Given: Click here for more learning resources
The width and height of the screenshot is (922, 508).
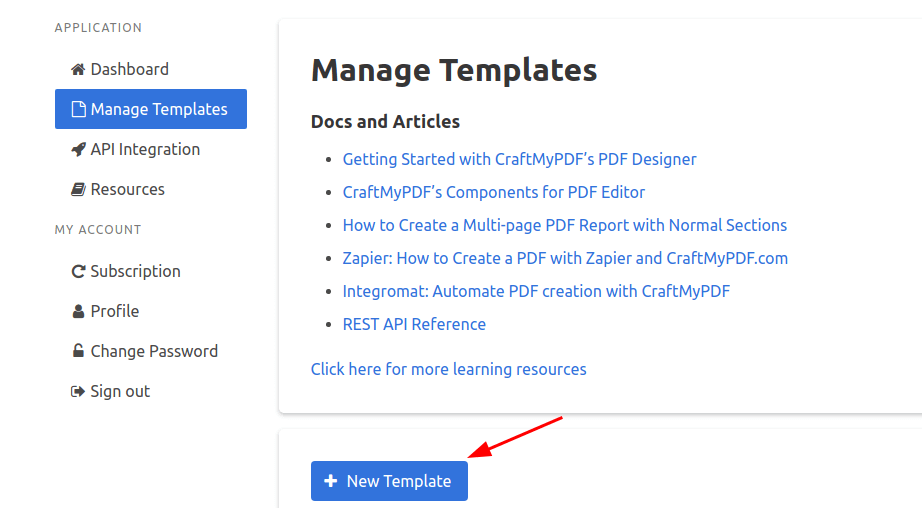Looking at the screenshot, I should (x=449, y=369).
